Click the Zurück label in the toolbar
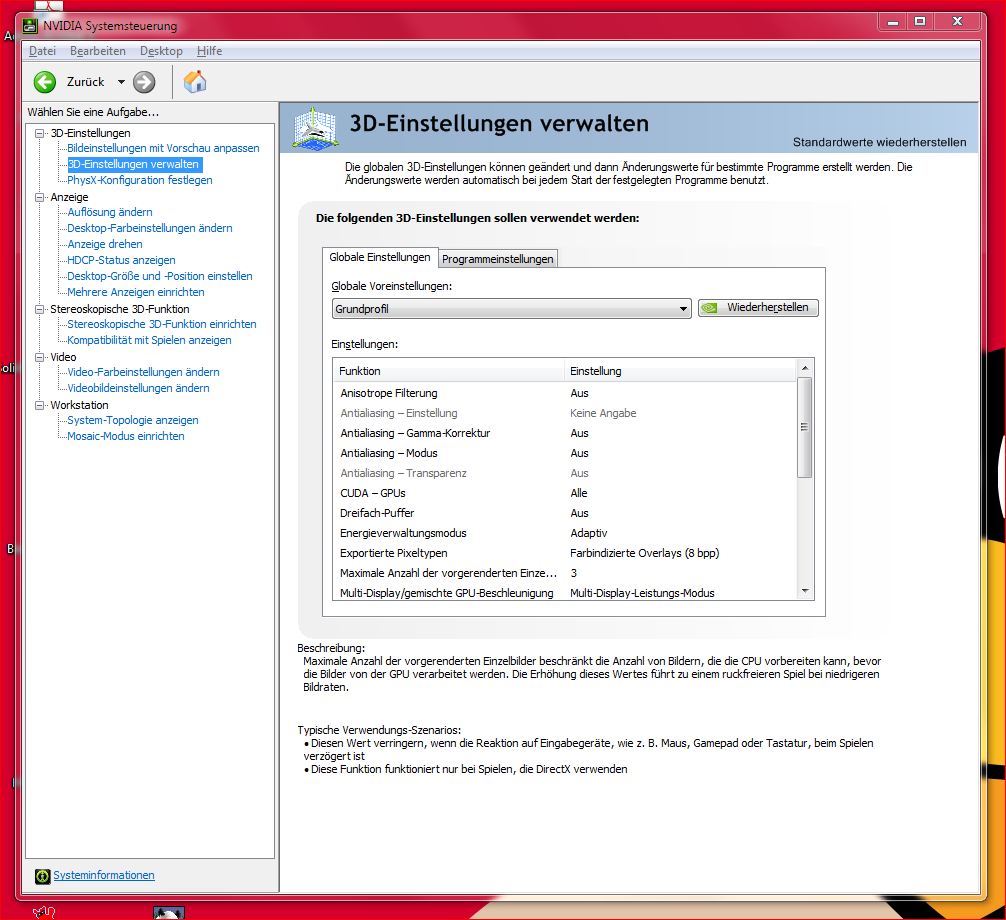Screen dimensions: 1006x920 (85, 82)
